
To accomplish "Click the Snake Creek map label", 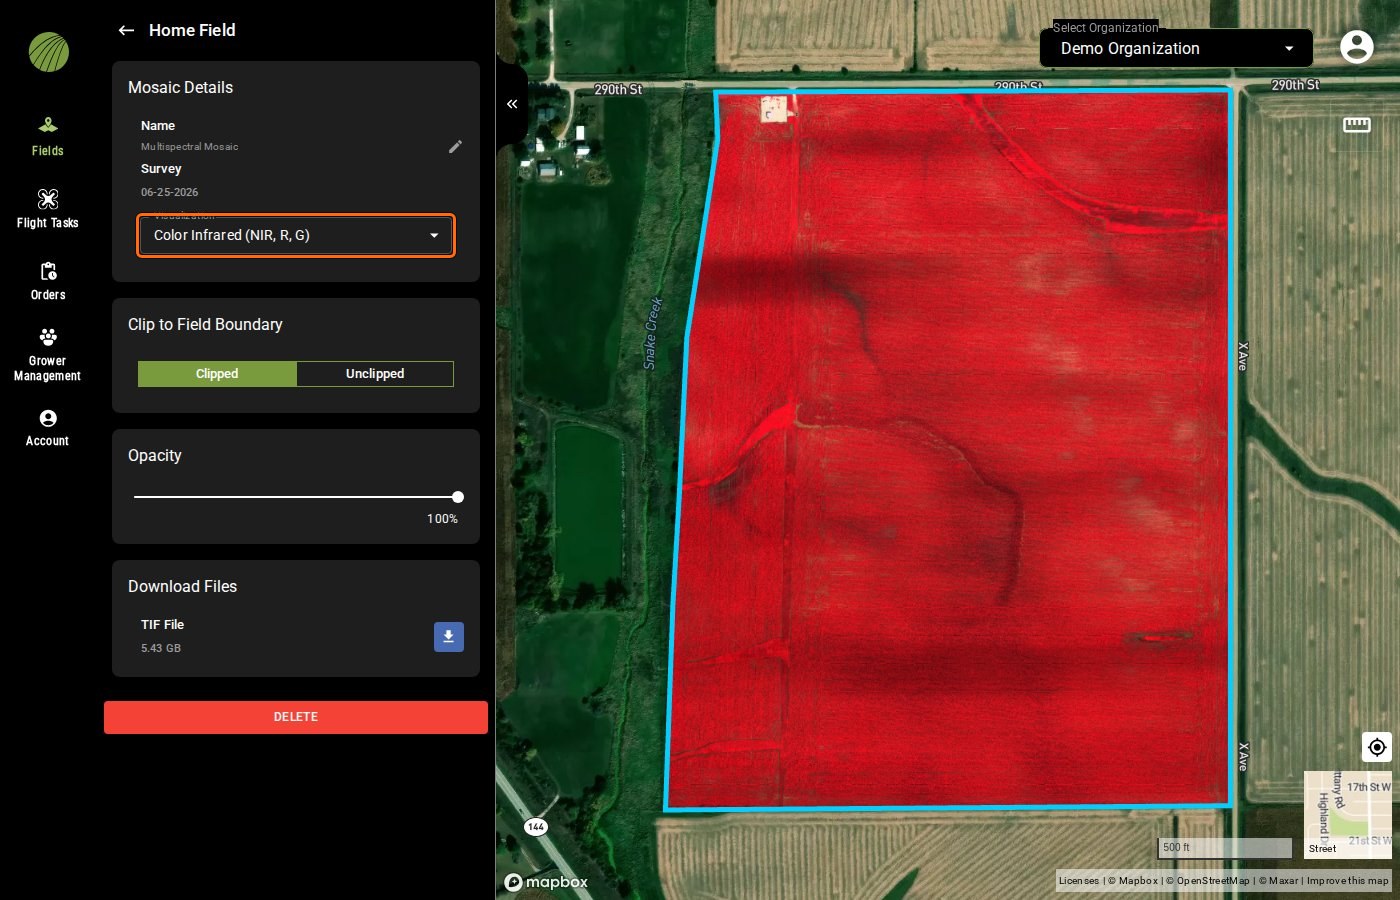I will pos(652,333).
